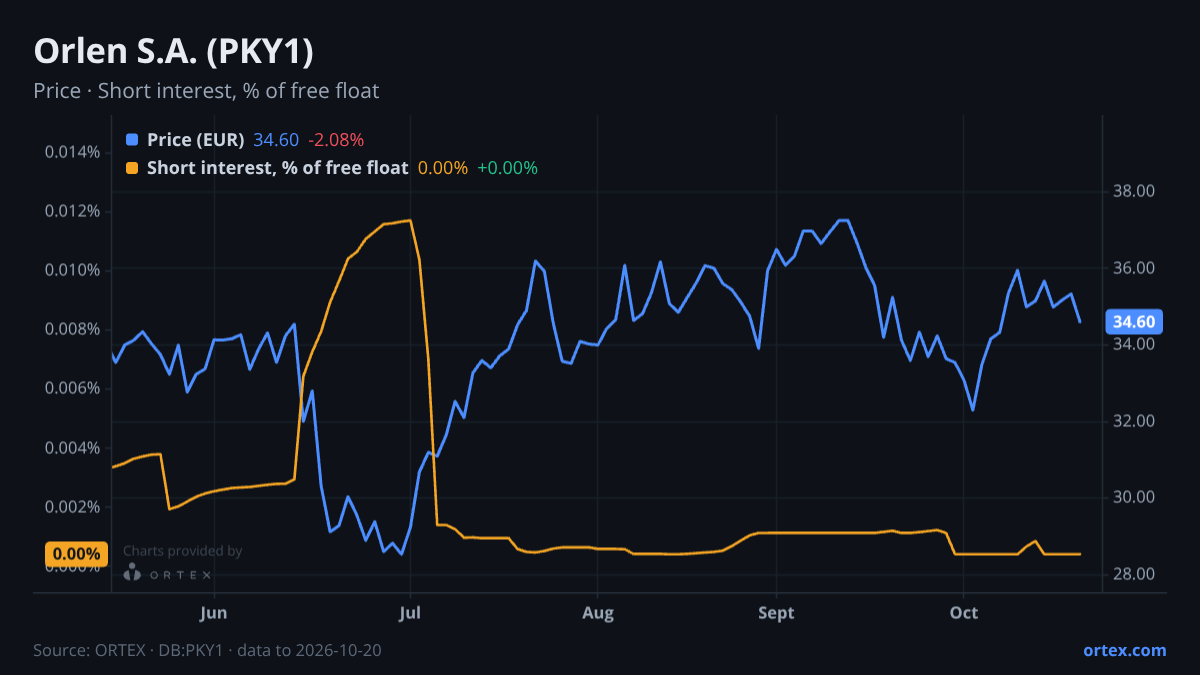
Task: Click the 28.00 right axis label
Action: coord(1134,574)
